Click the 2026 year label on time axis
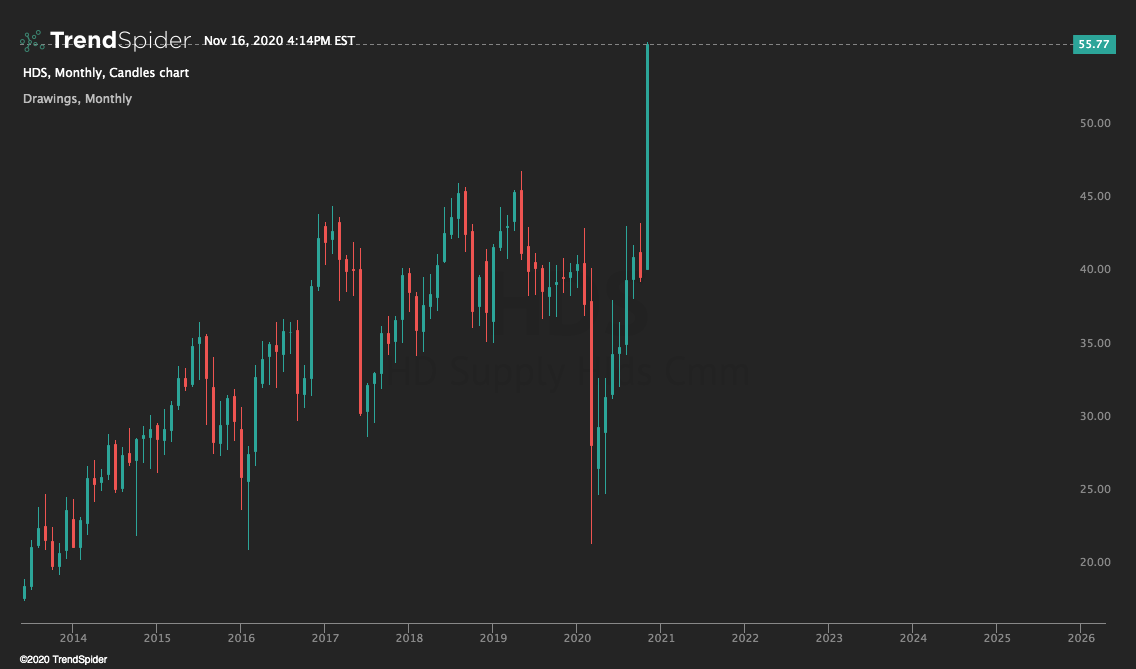 point(1082,638)
